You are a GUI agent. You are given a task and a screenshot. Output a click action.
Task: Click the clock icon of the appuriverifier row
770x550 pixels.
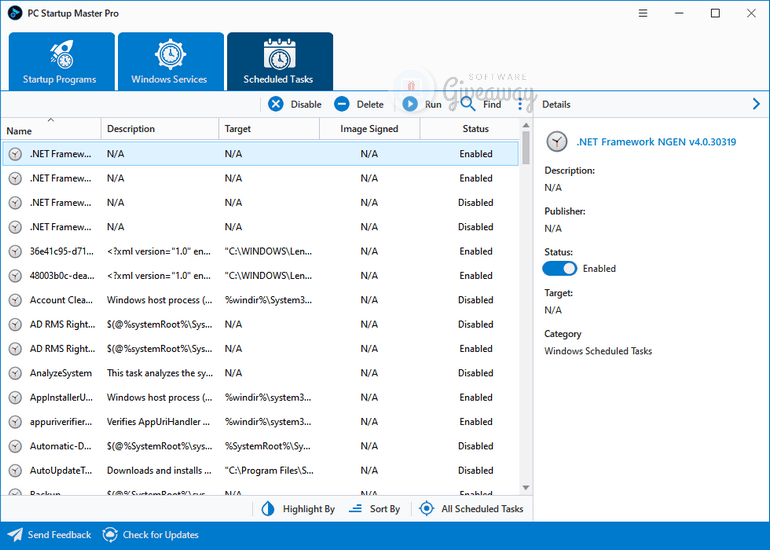click(16, 422)
